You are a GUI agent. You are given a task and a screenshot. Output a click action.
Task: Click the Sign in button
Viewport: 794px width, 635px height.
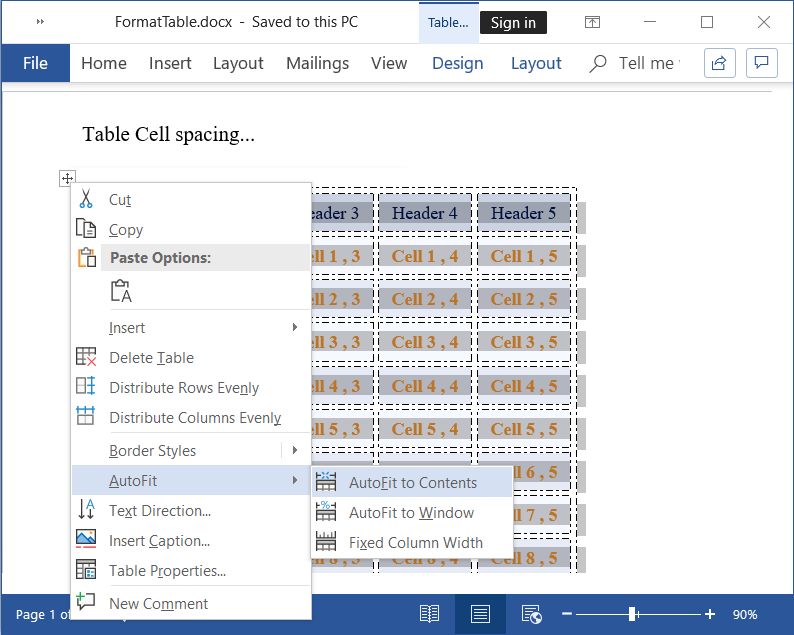pyautogui.click(x=513, y=22)
